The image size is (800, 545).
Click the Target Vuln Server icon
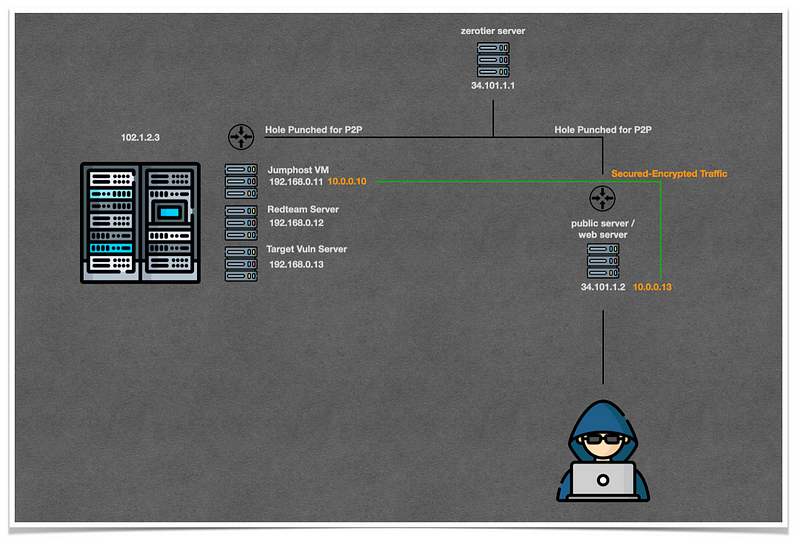click(241, 264)
